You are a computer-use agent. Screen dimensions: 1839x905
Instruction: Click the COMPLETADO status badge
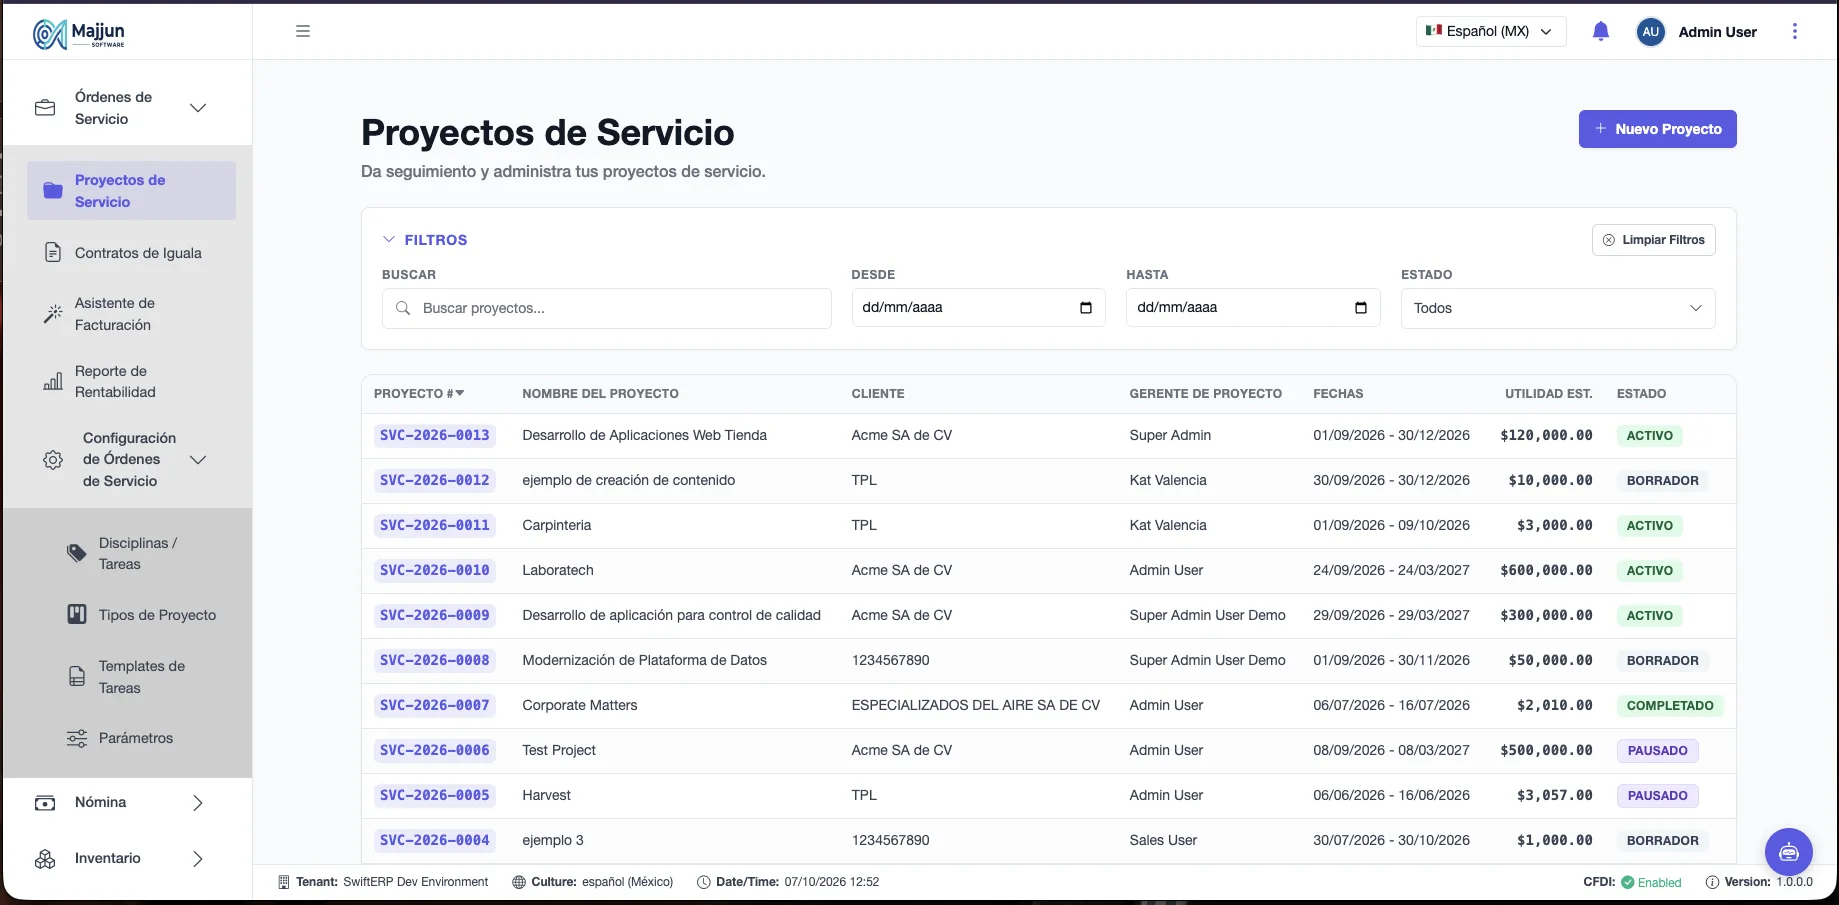pyautogui.click(x=1670, y=705)
